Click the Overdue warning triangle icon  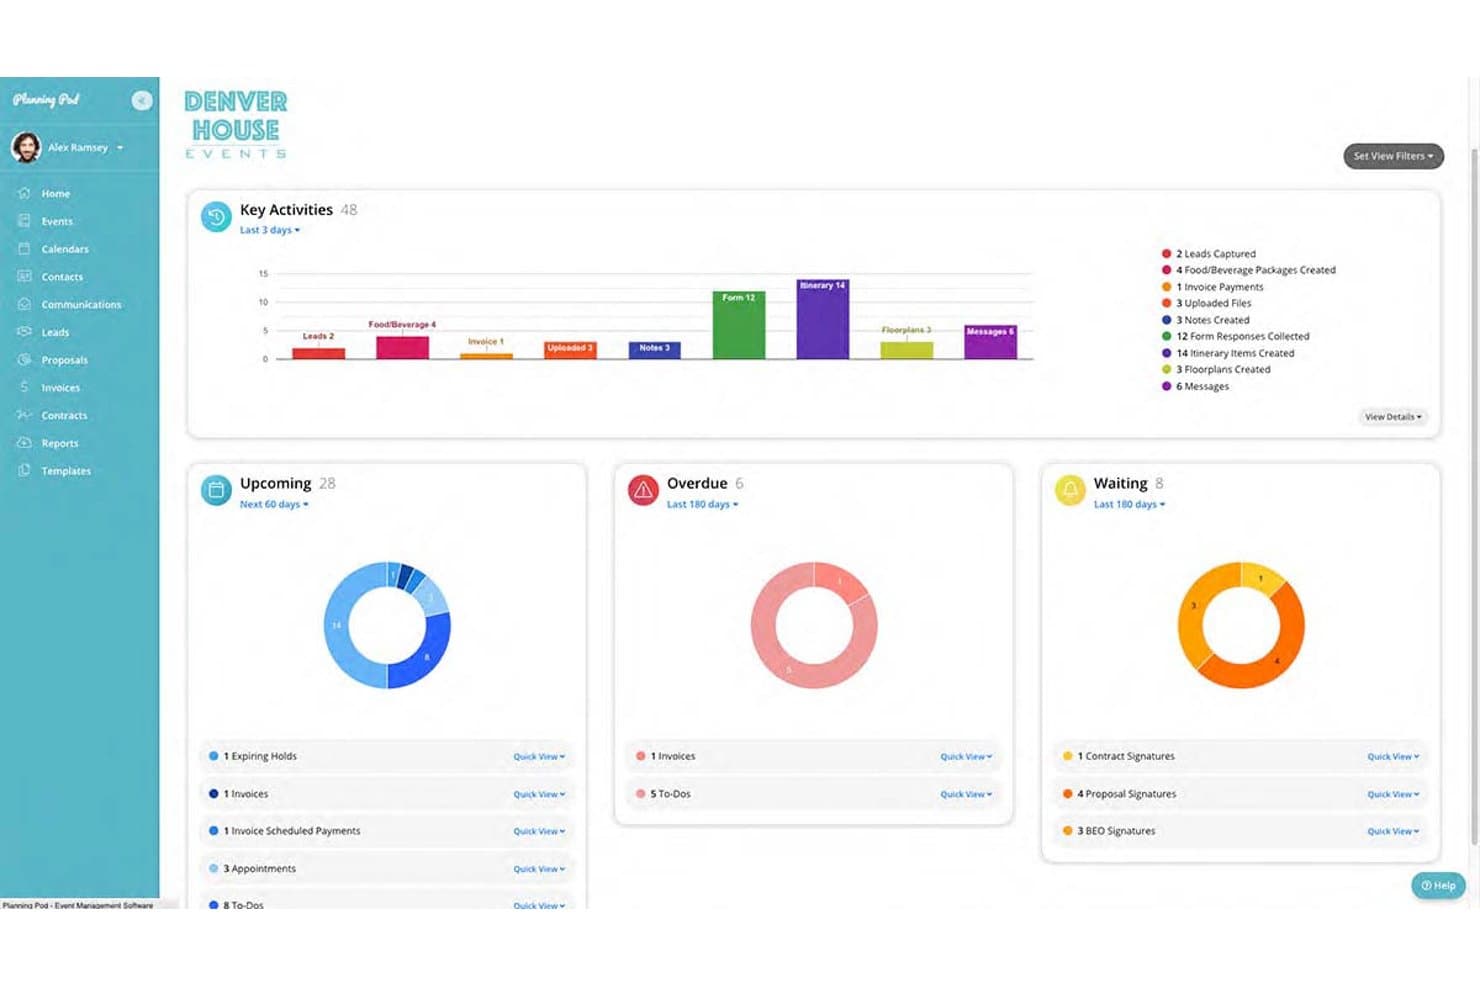click(x=643, y=490)
